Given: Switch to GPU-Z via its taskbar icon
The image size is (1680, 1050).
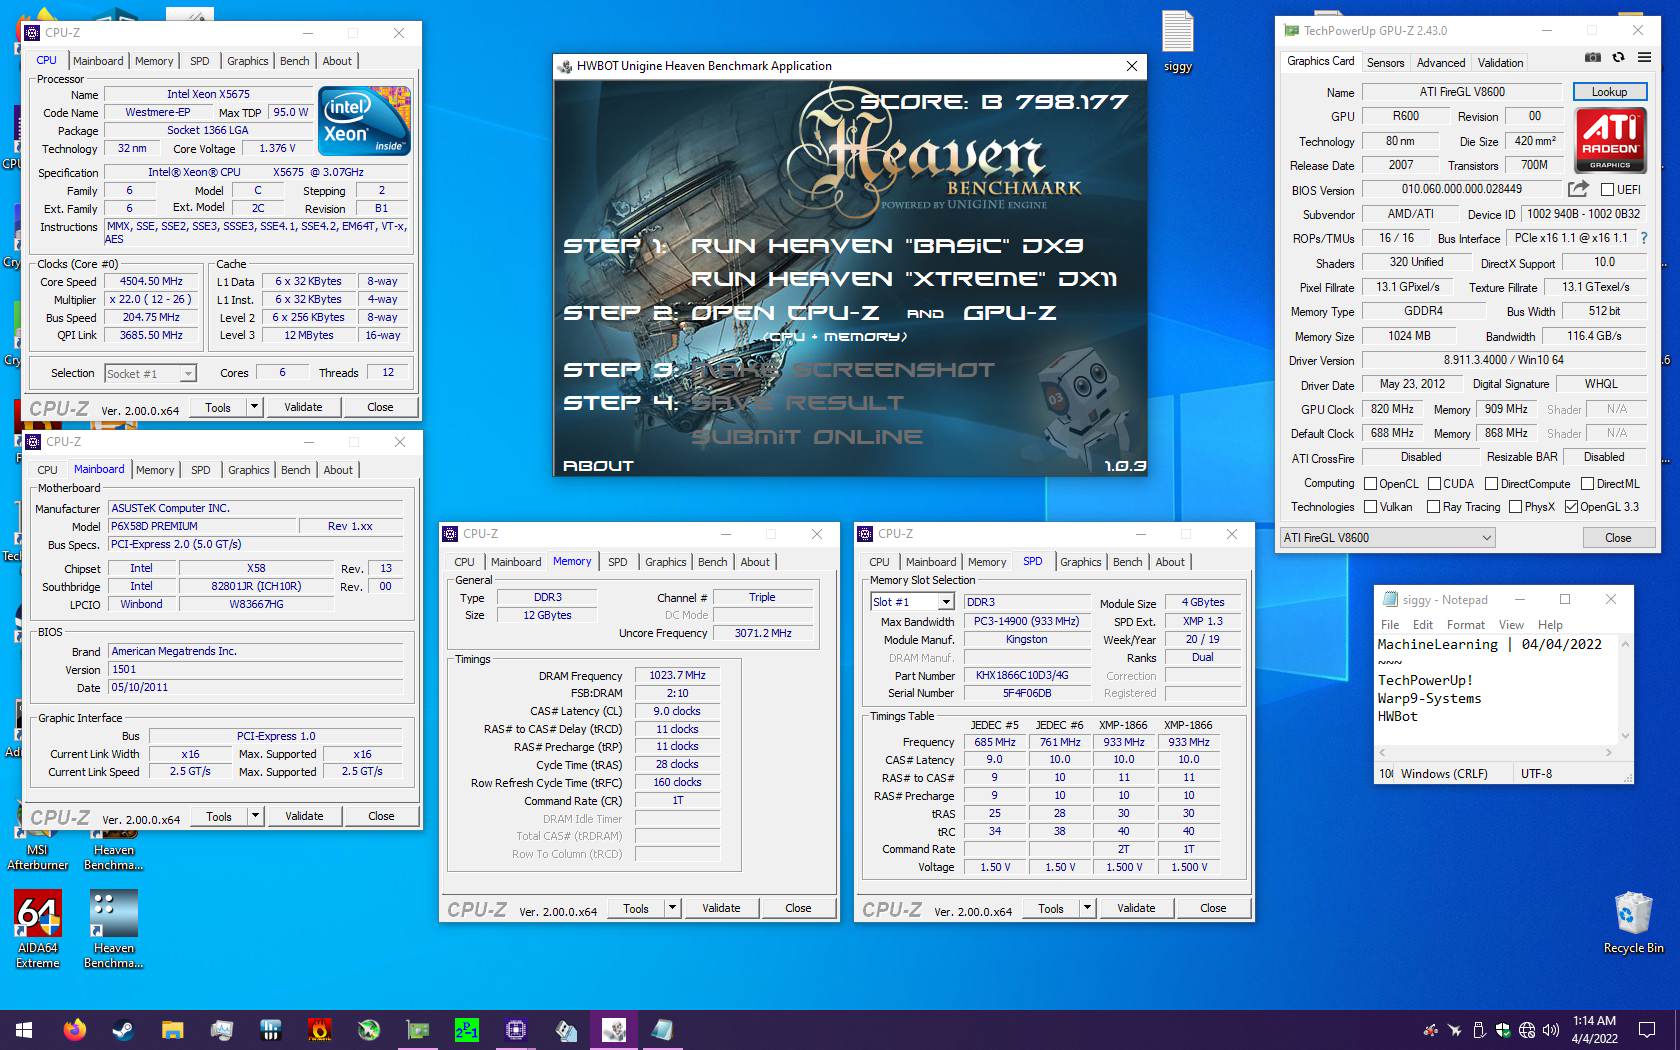Looking at the screenshot, I should 418,1029.
